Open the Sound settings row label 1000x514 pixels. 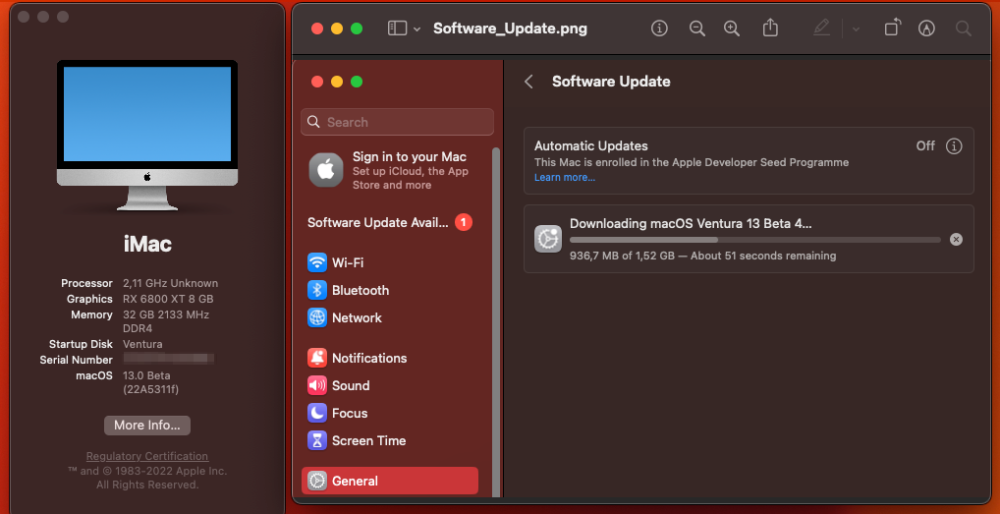click(351, 385)
